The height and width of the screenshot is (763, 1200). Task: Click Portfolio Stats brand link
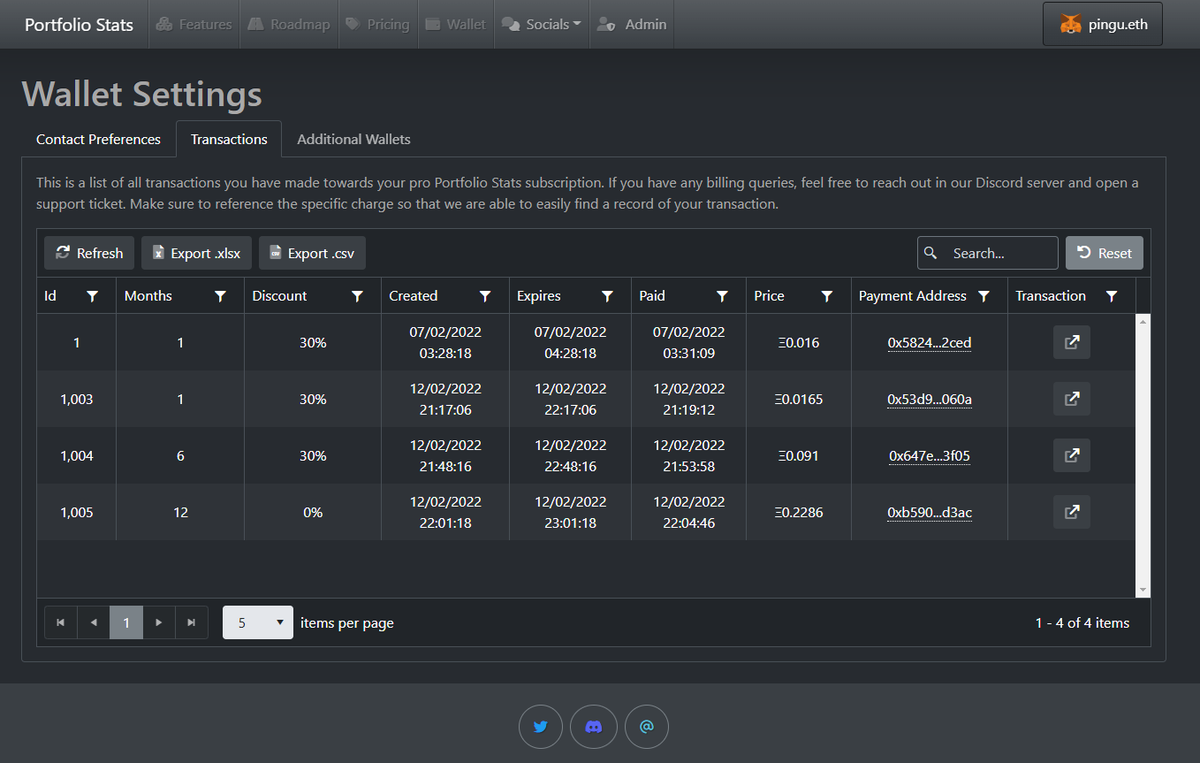[79, 24]
